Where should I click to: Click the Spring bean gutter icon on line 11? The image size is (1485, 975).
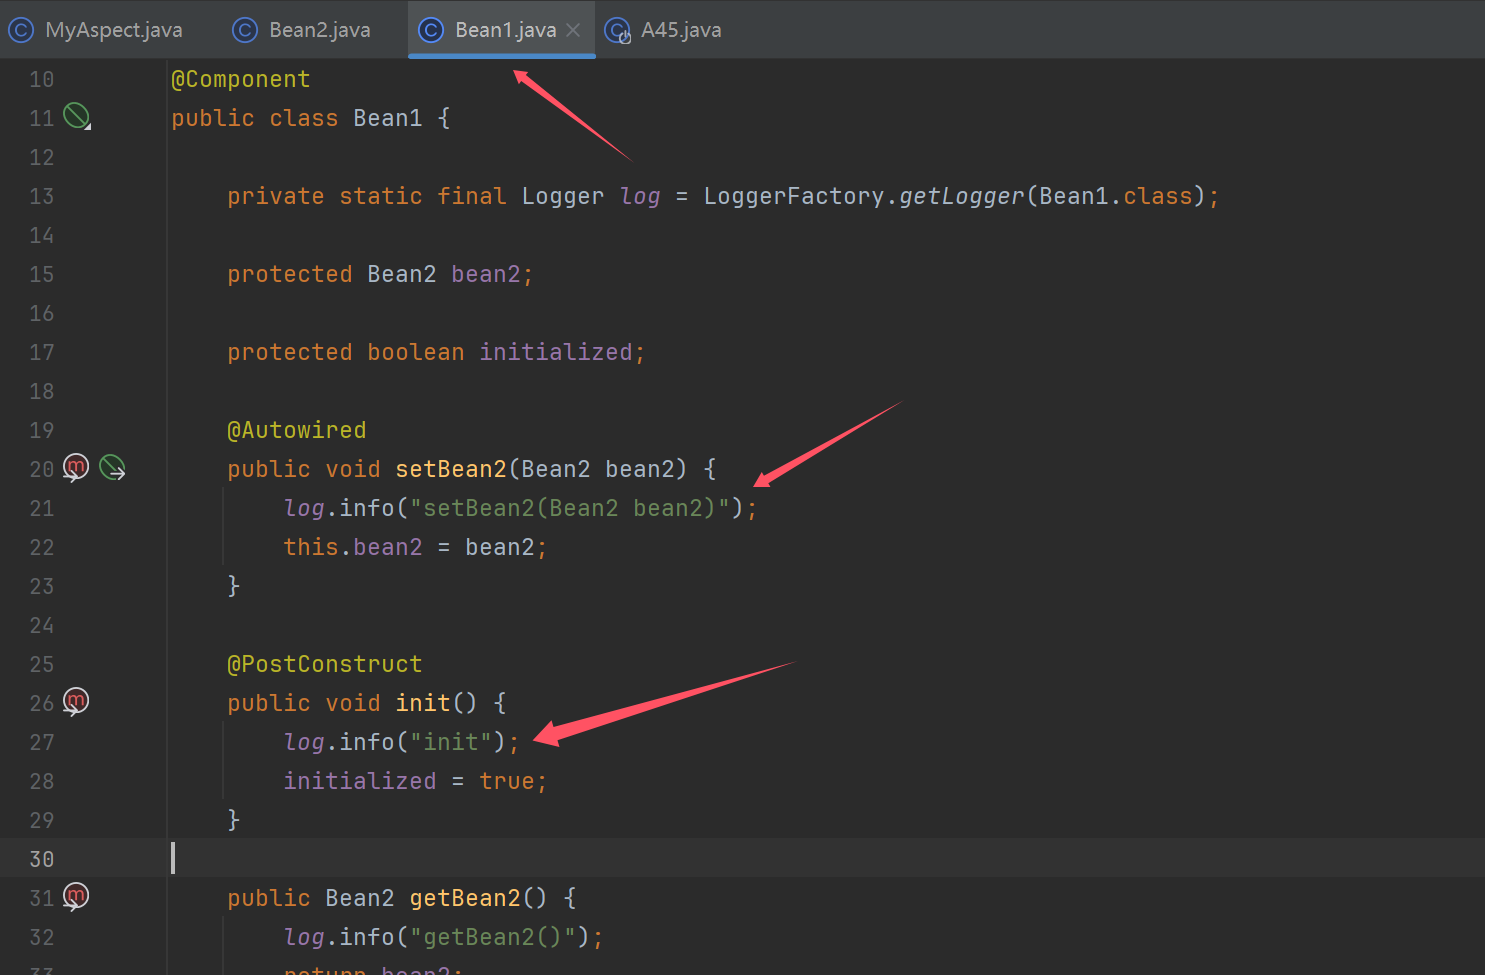click(77, 117)
